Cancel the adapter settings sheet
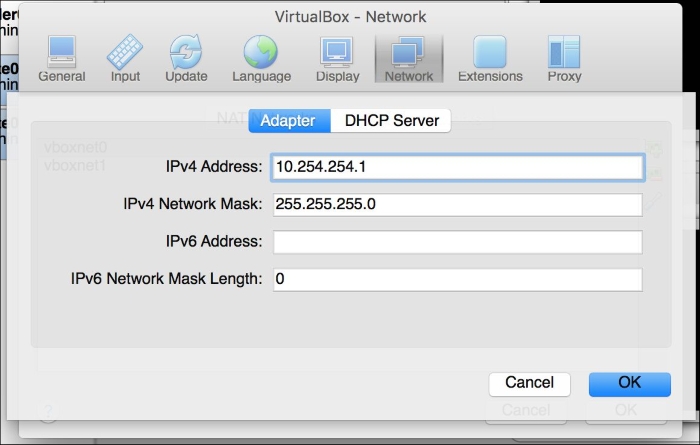This screenshot has width=700, height=445. pyautogui.click(x=529, y=384)
